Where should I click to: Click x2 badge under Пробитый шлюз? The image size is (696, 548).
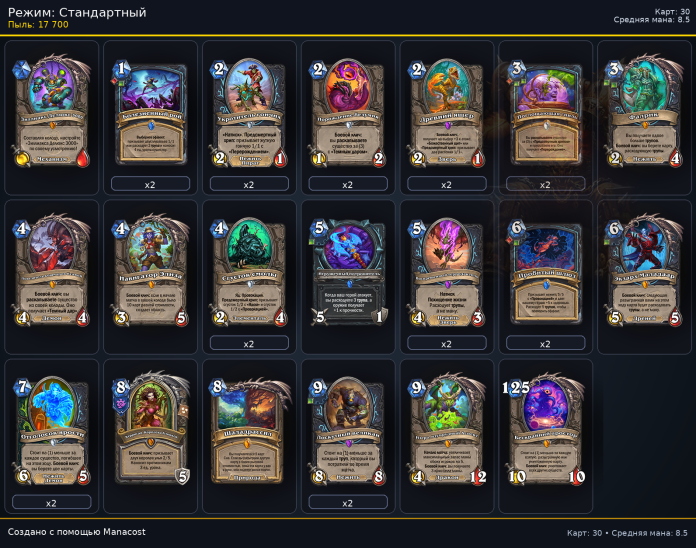tap(546, 343)
